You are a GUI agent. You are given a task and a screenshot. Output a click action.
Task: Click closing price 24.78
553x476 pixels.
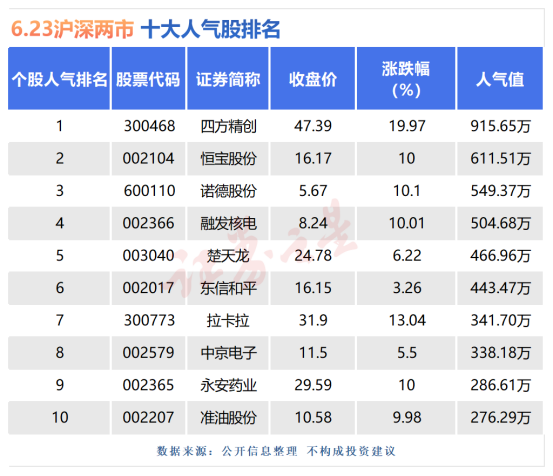pyautogui.click(x=313, y=256)
